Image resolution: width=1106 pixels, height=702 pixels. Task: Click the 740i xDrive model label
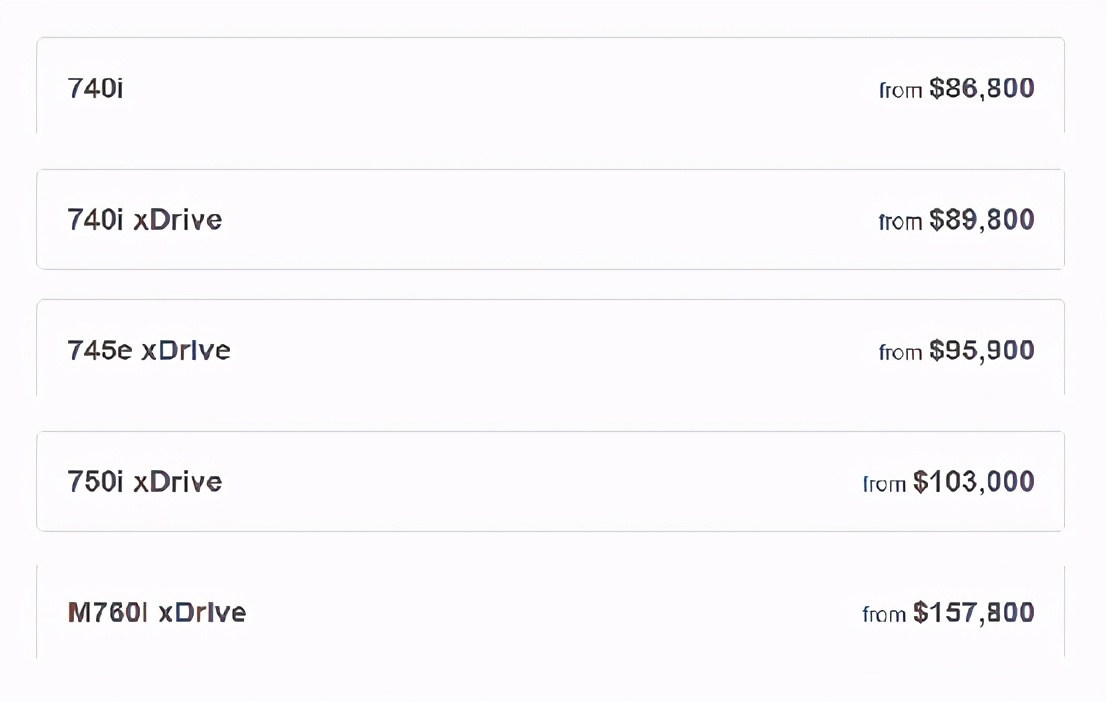coord(144,220)
